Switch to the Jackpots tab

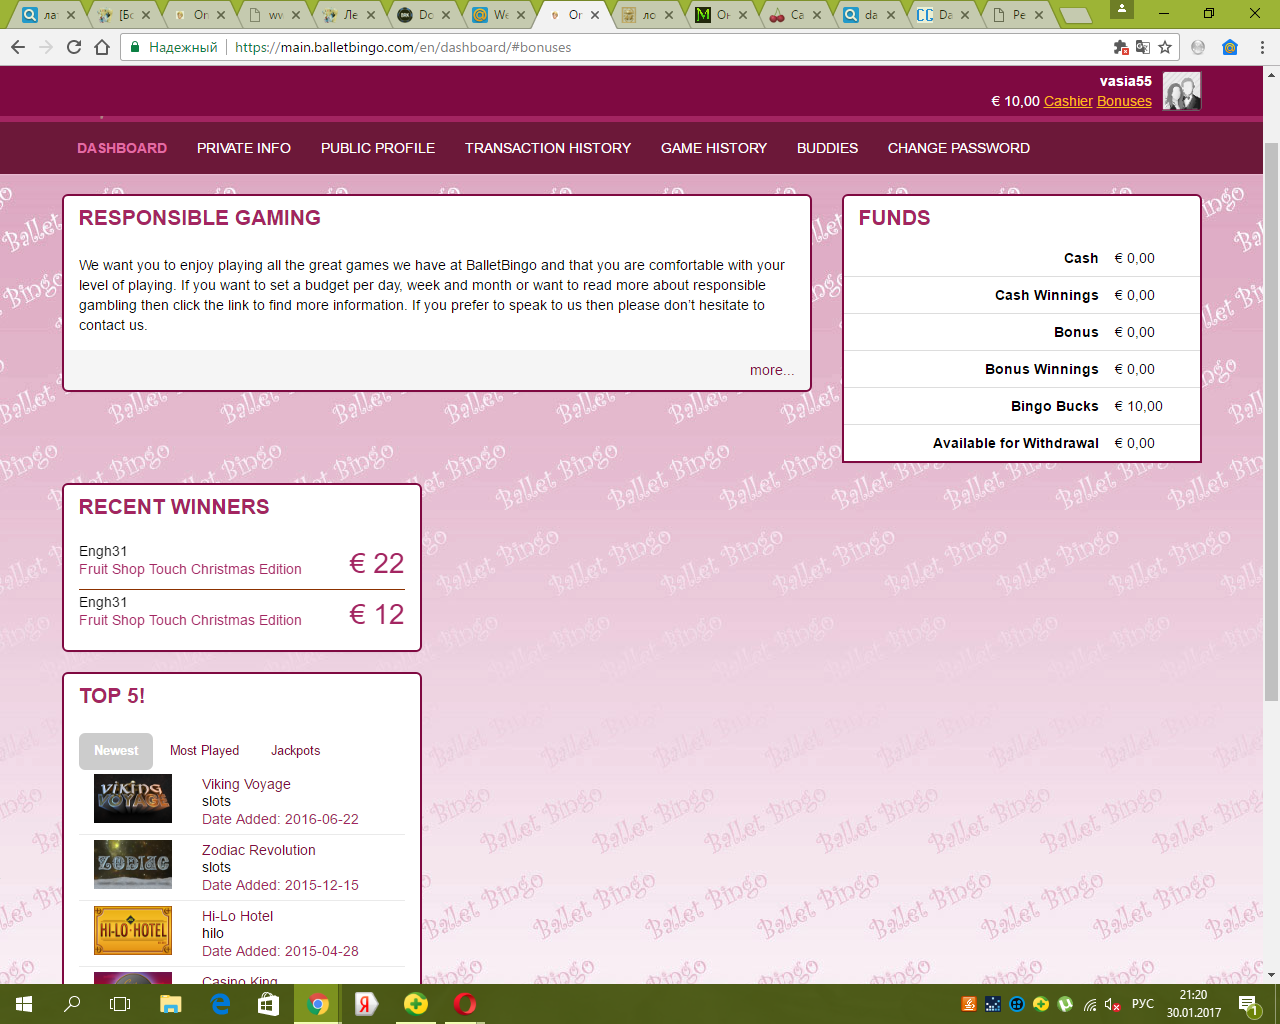tap(295, 751)
